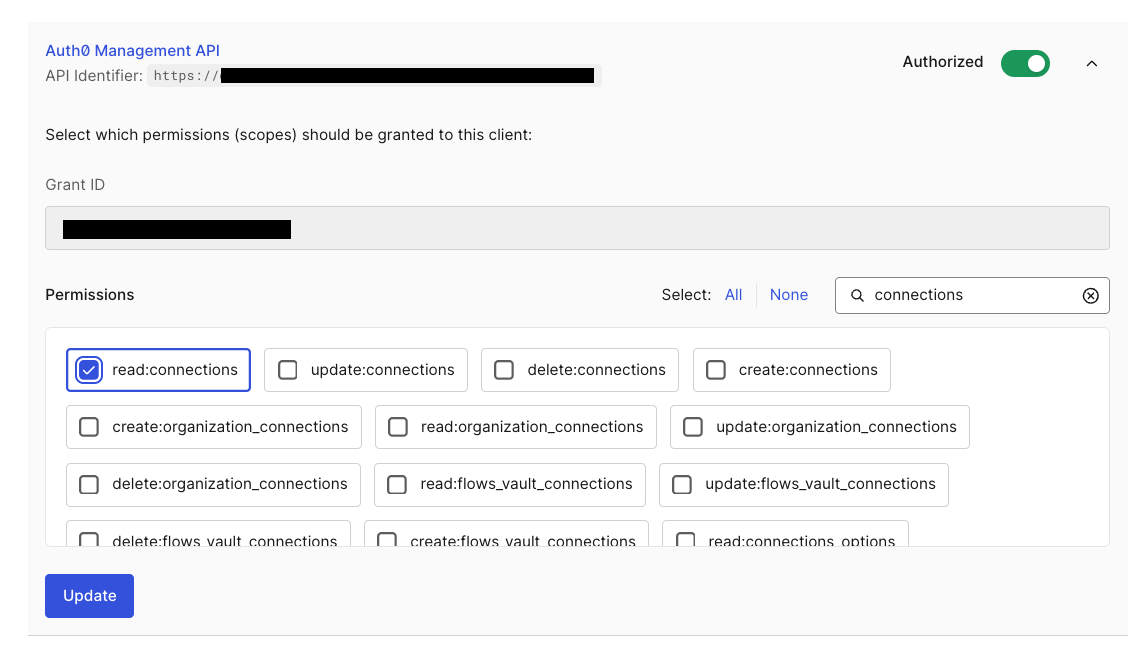The height and width of the screenshot is (666, 1139).
Task: Check create:connections permission
Action: click(716, 370)
